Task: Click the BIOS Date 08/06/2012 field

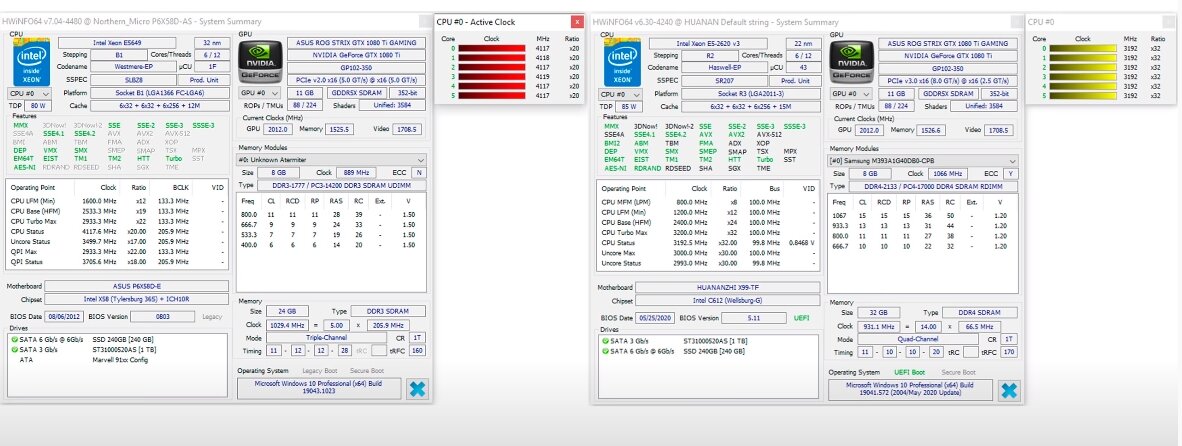Action: coord(66,316)
